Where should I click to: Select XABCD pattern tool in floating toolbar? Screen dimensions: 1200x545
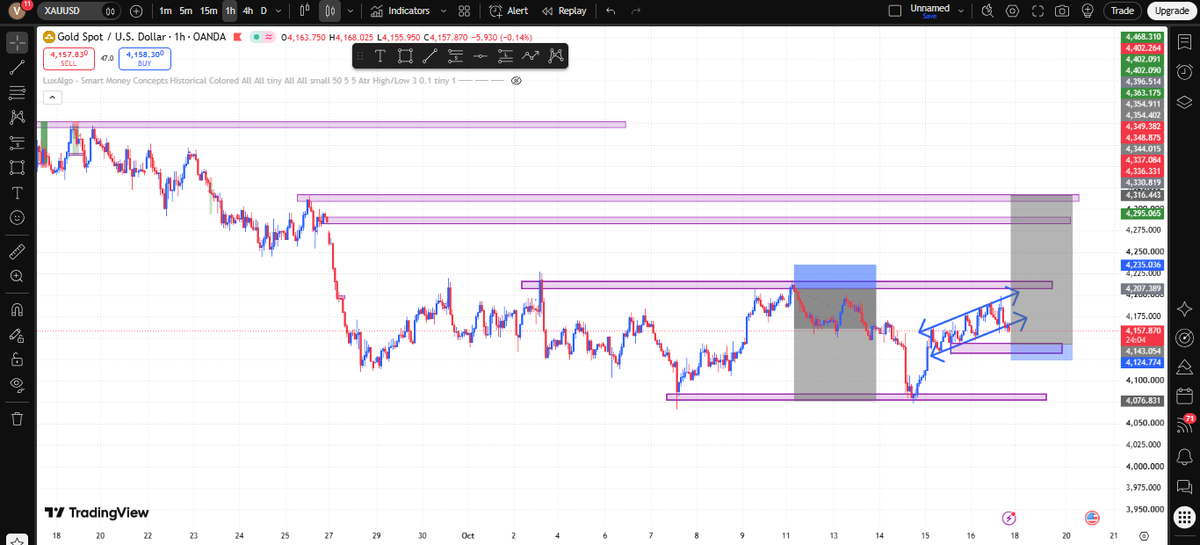pos(554,56)
